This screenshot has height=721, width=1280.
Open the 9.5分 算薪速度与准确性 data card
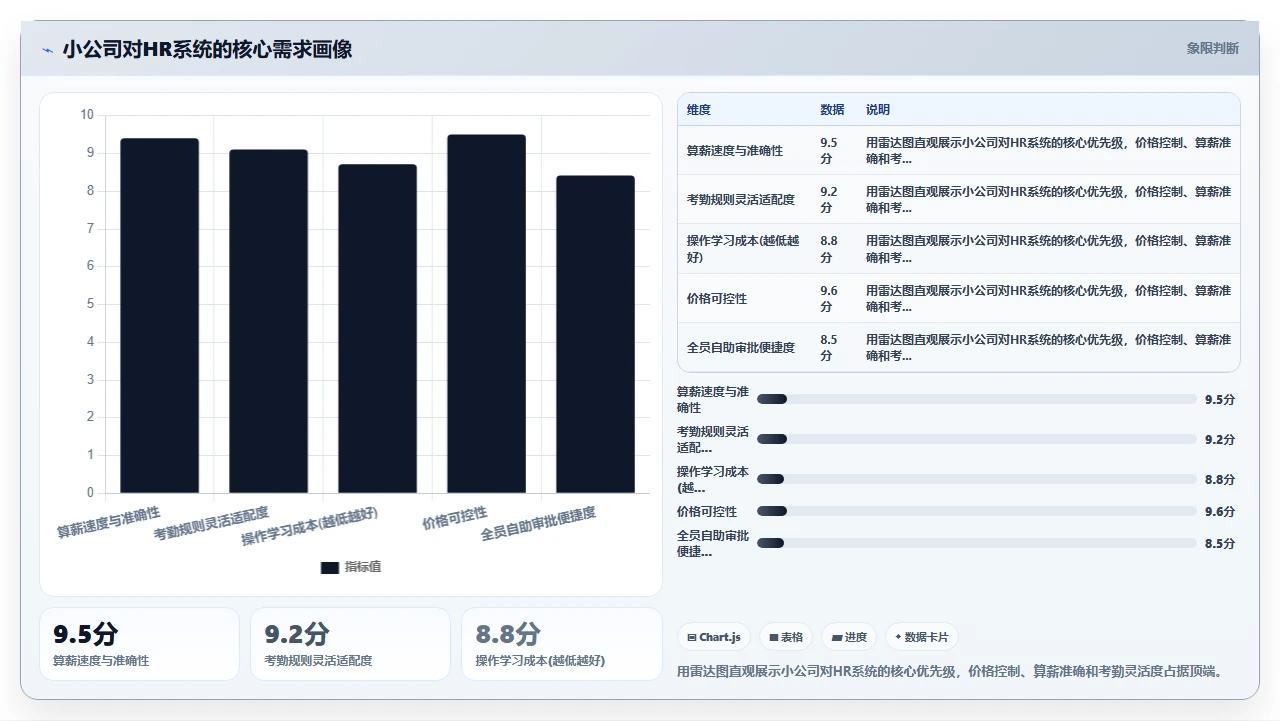point(139,644)
